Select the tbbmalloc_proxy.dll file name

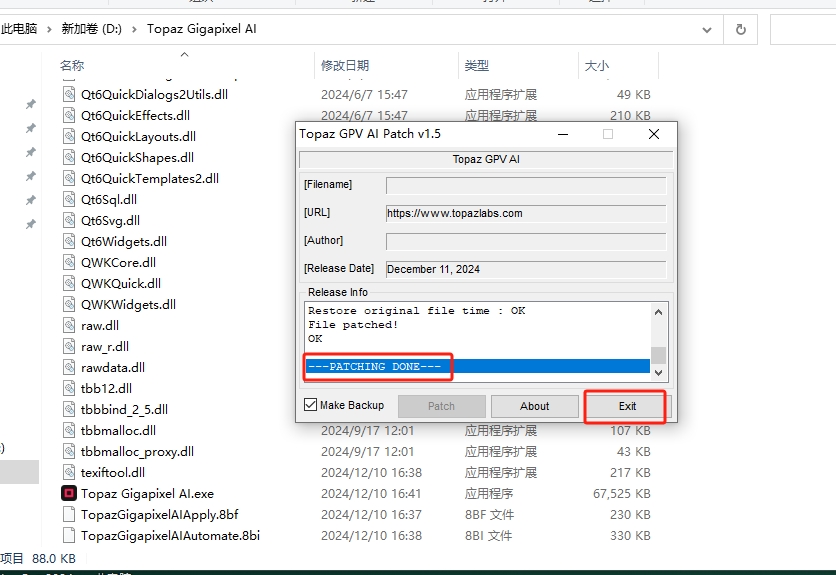click(137, 452)
